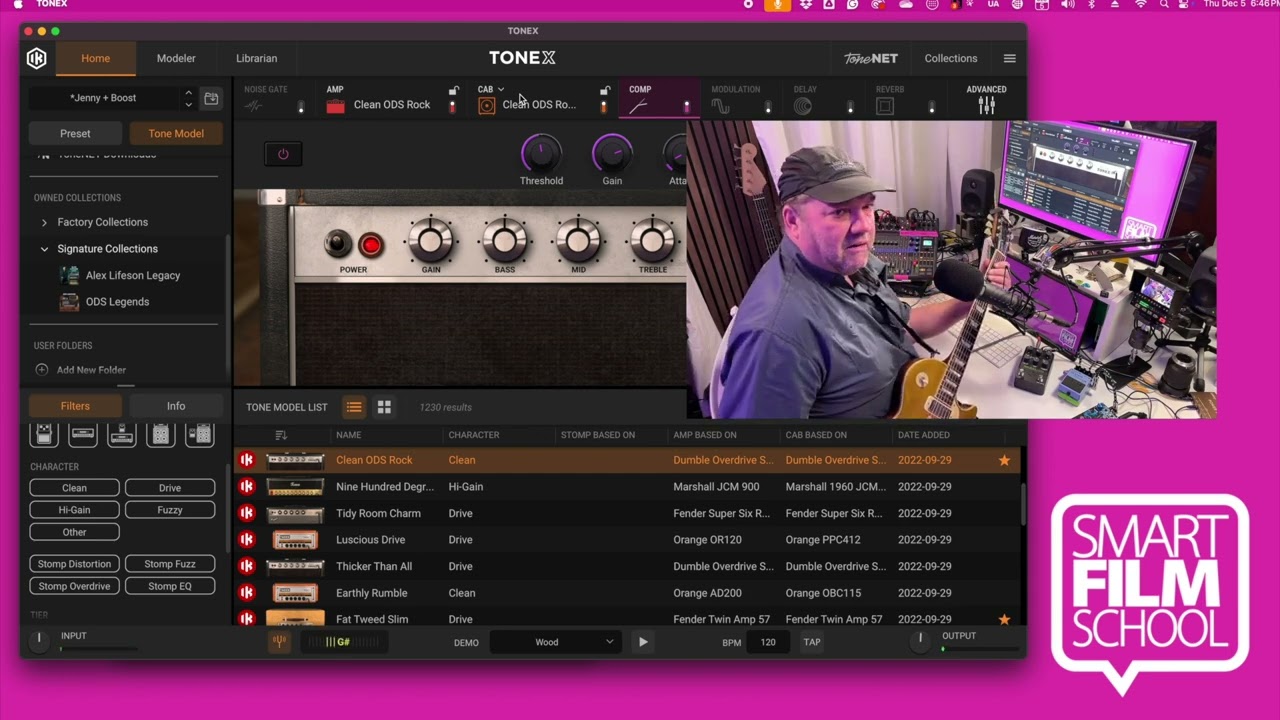Collapse Signature Collections tree item

[x=44, y=249]
